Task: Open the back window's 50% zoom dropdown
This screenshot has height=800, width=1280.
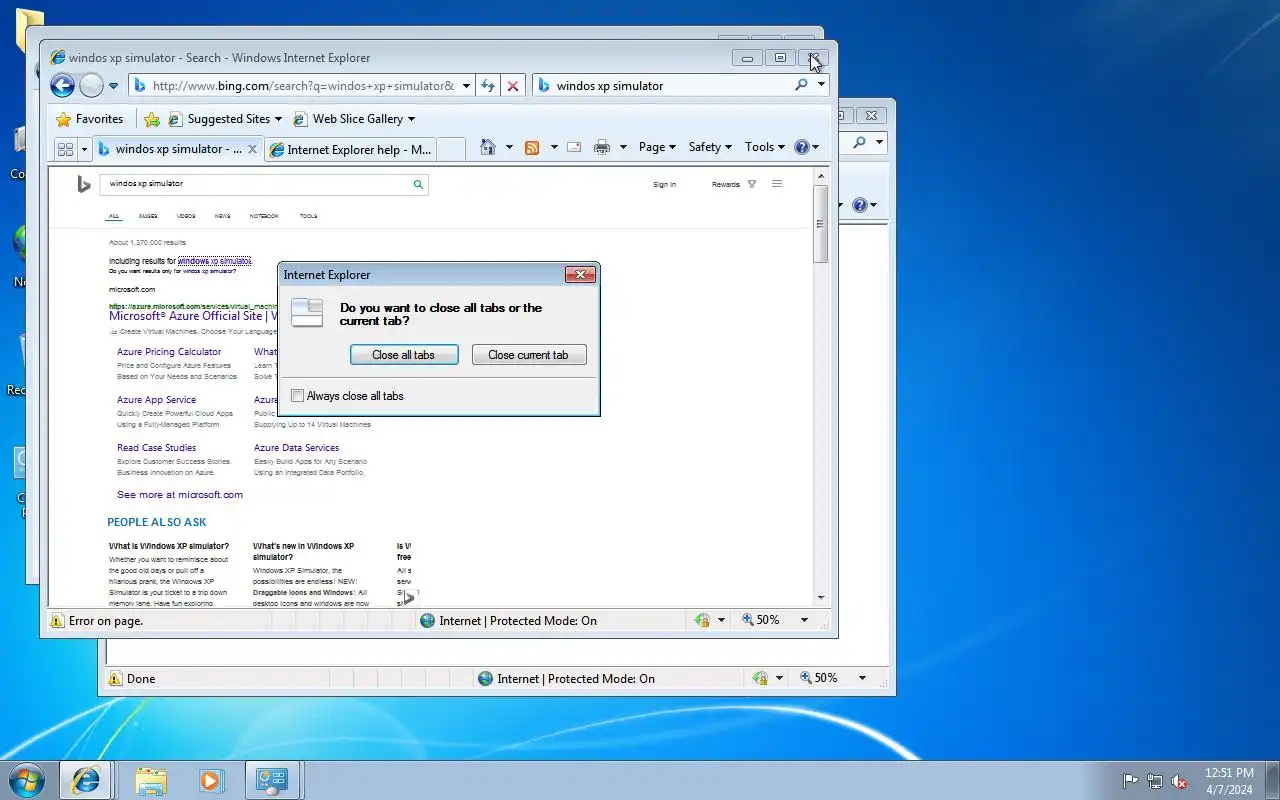Action: pos(862,678)
